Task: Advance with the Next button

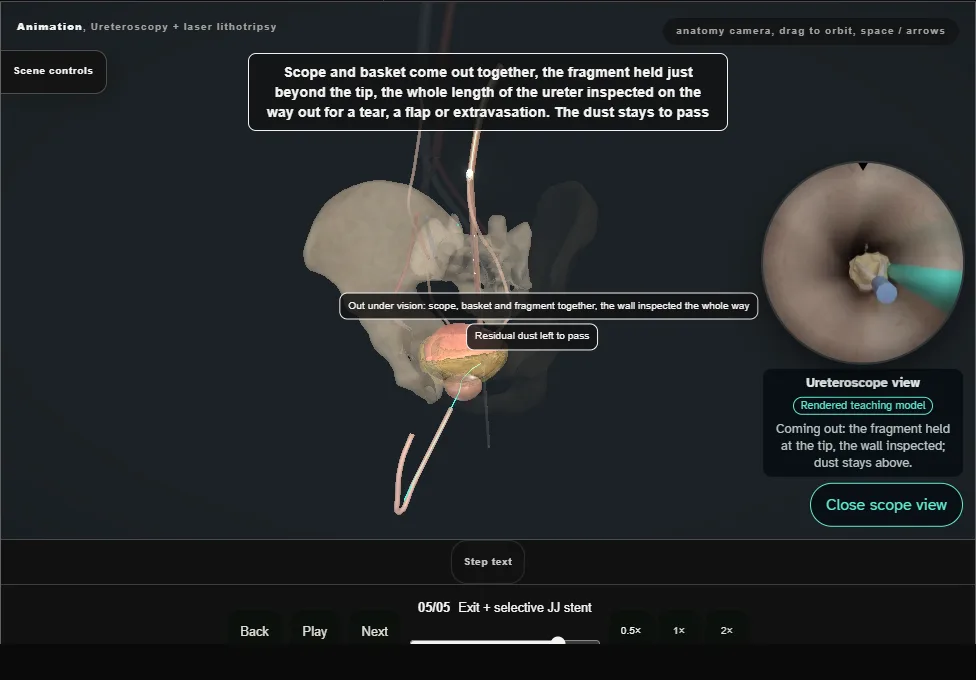Action: [x=375, y=631]
